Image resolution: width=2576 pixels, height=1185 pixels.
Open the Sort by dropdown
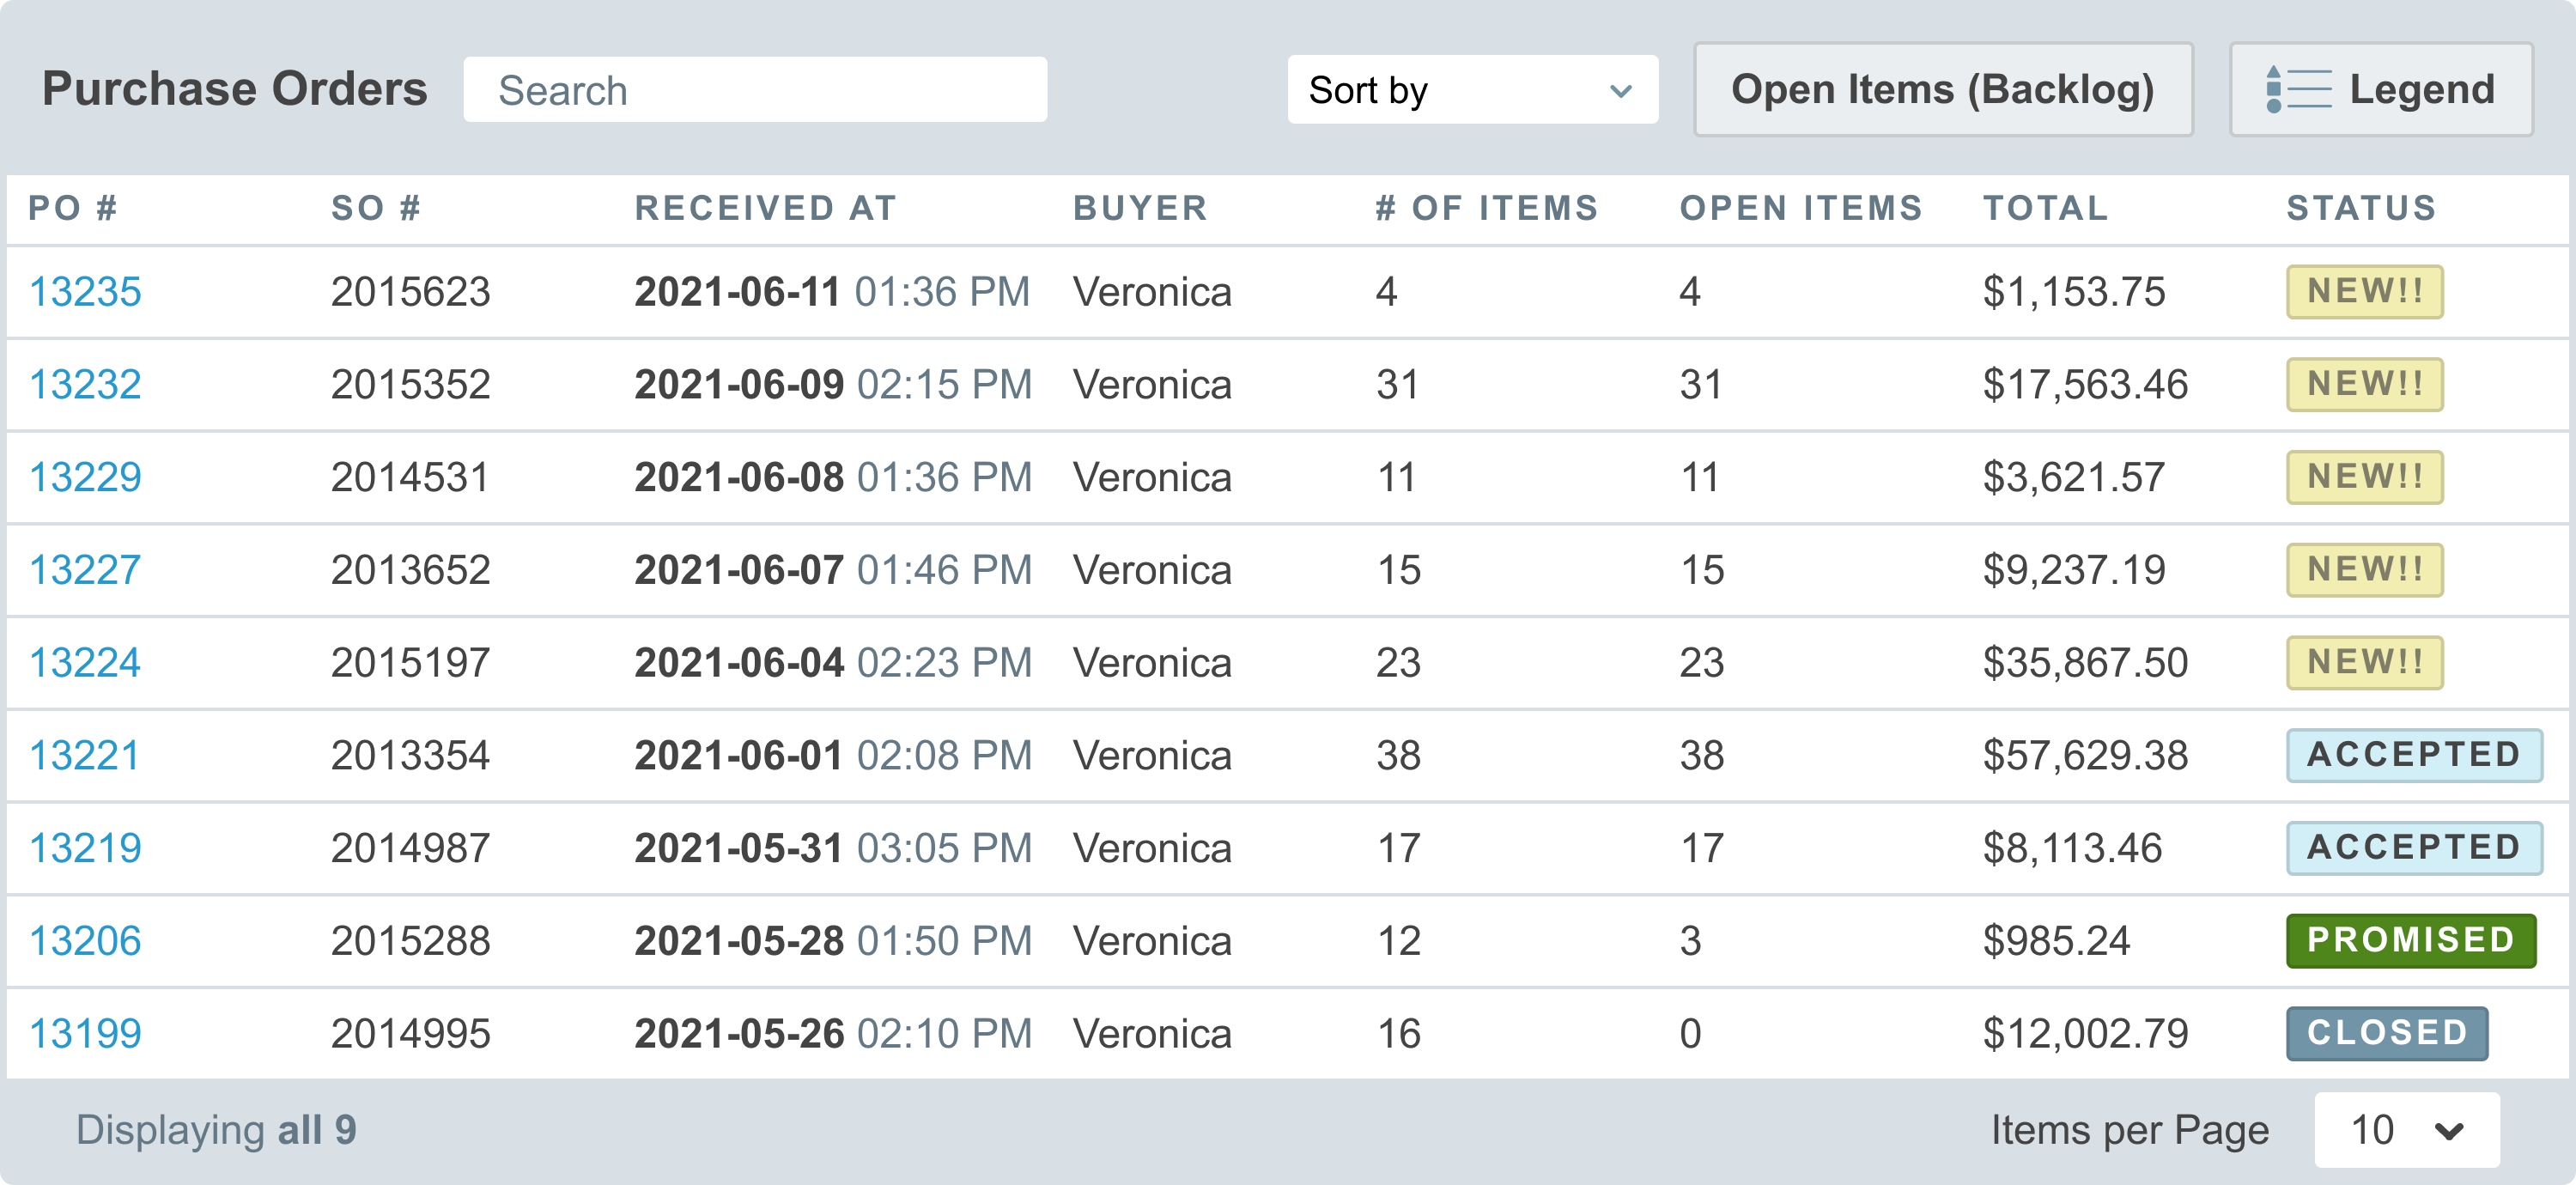1472,90
